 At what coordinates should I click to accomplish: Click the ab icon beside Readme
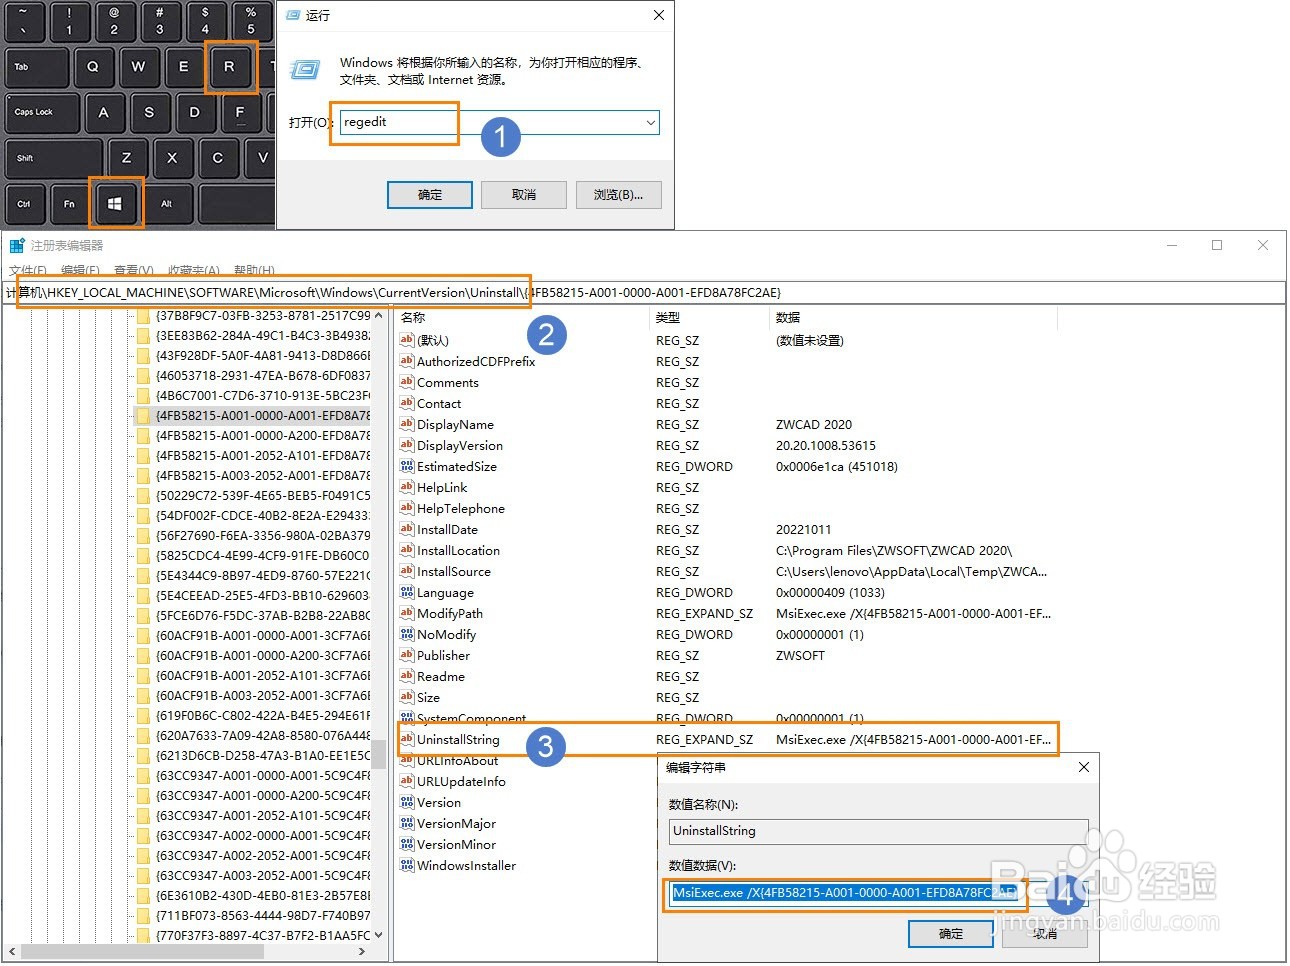coord(406,676)
